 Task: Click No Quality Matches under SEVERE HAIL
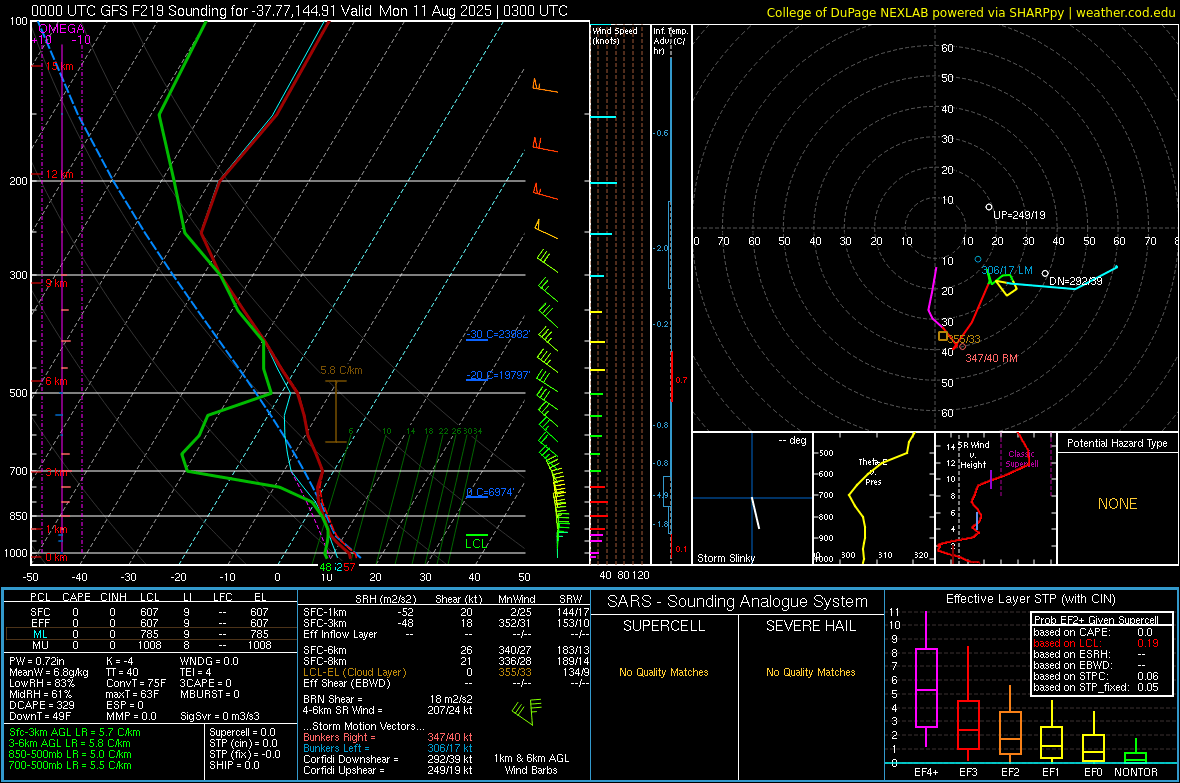click(x=810, y=672)
